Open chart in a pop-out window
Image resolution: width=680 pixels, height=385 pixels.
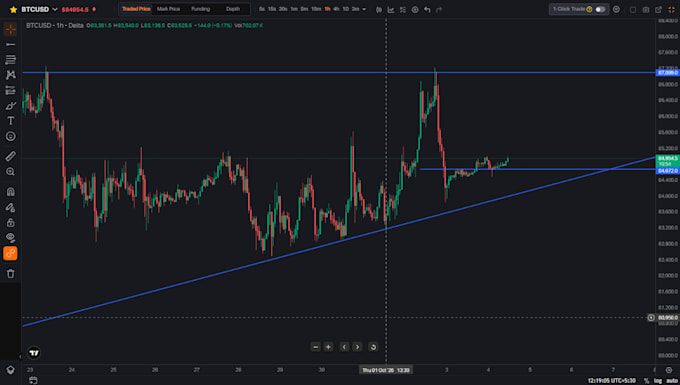[658, 10]
